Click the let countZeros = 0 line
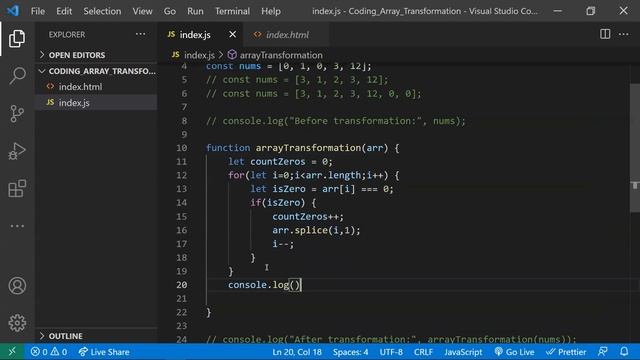 coord(280,162)
